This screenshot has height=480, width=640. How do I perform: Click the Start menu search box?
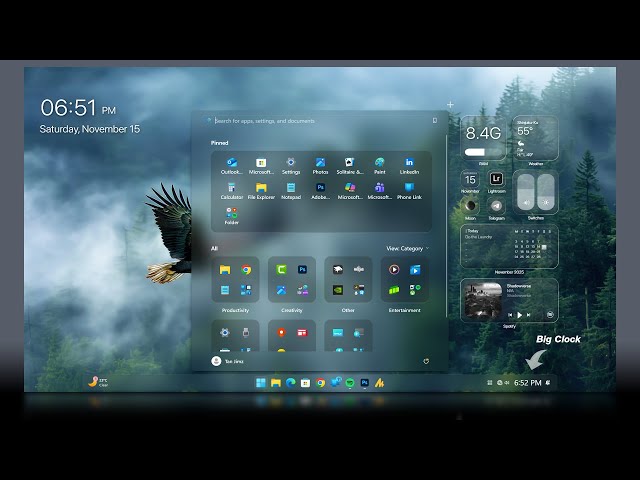tap(318, 121)
